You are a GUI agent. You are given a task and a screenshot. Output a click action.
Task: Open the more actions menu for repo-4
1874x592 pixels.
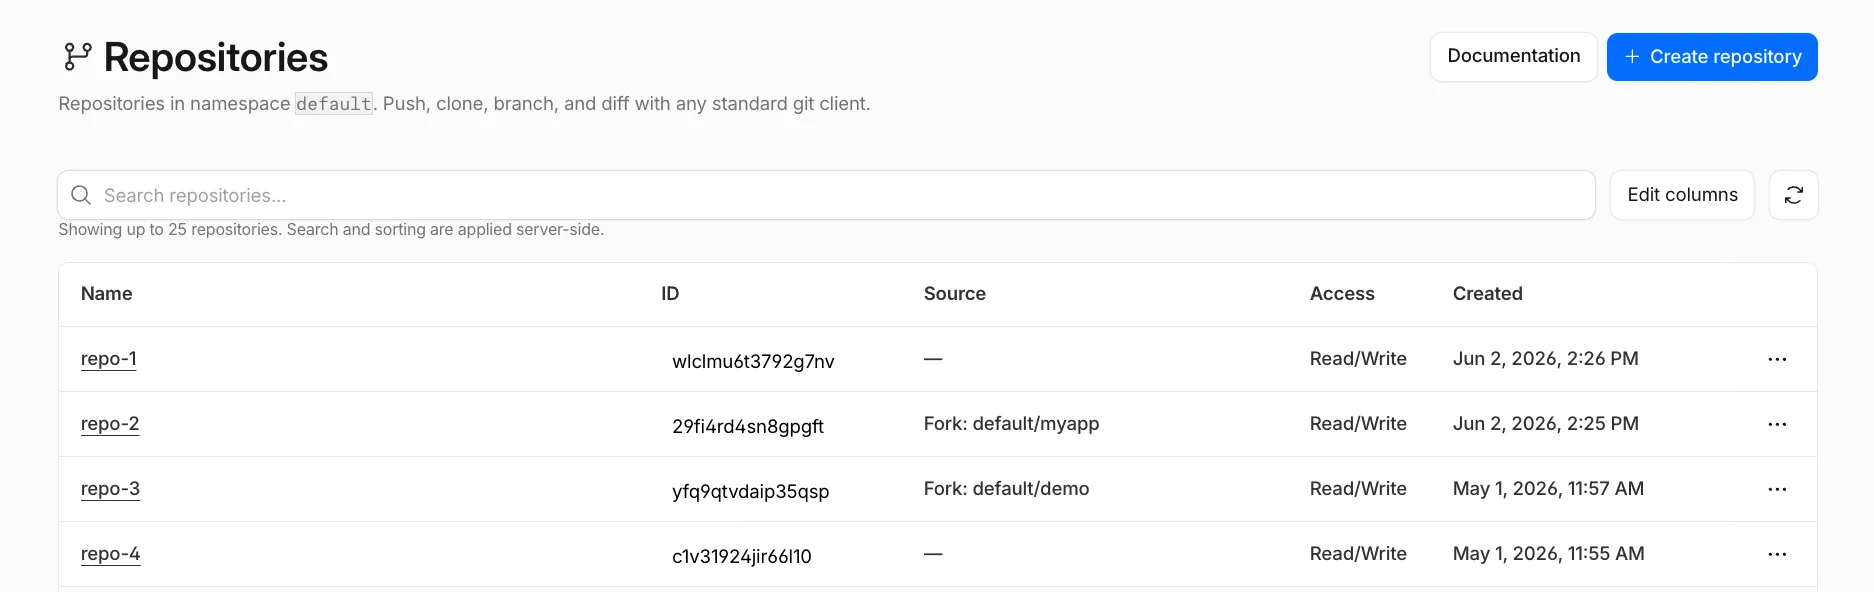1776,554
